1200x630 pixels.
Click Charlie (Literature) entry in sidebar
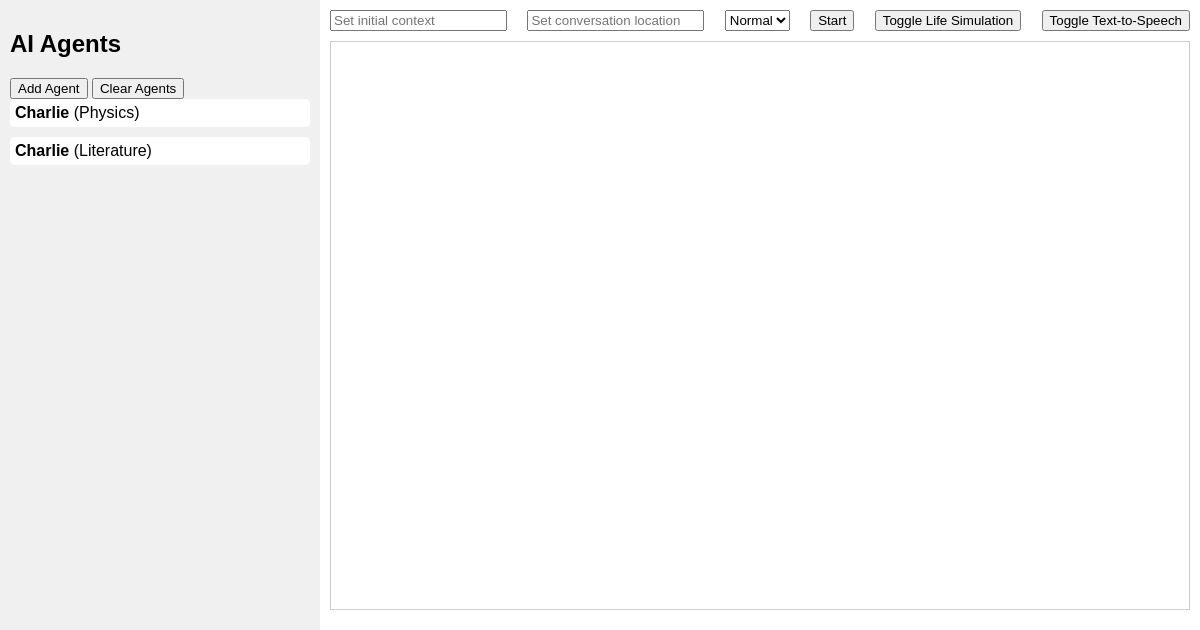(x=160, y=150)
